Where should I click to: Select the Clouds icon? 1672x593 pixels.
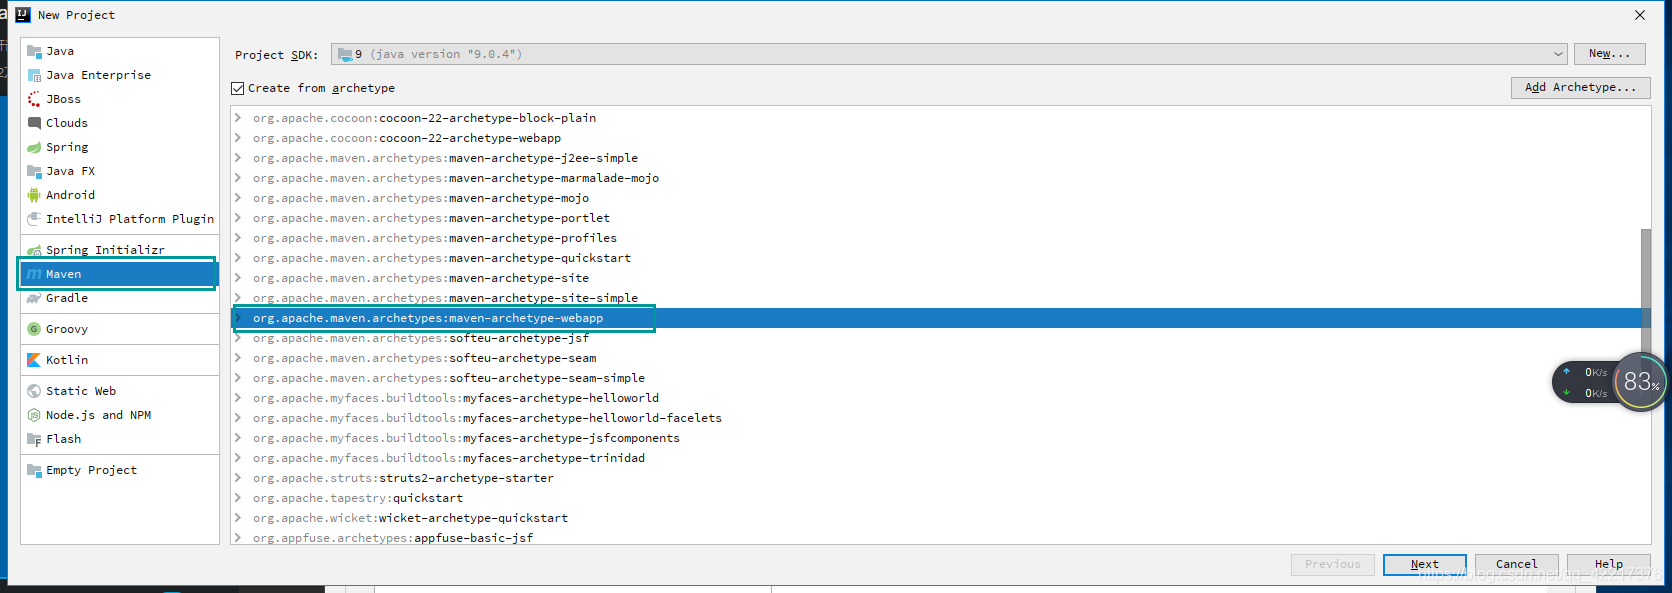click(34, 123)
